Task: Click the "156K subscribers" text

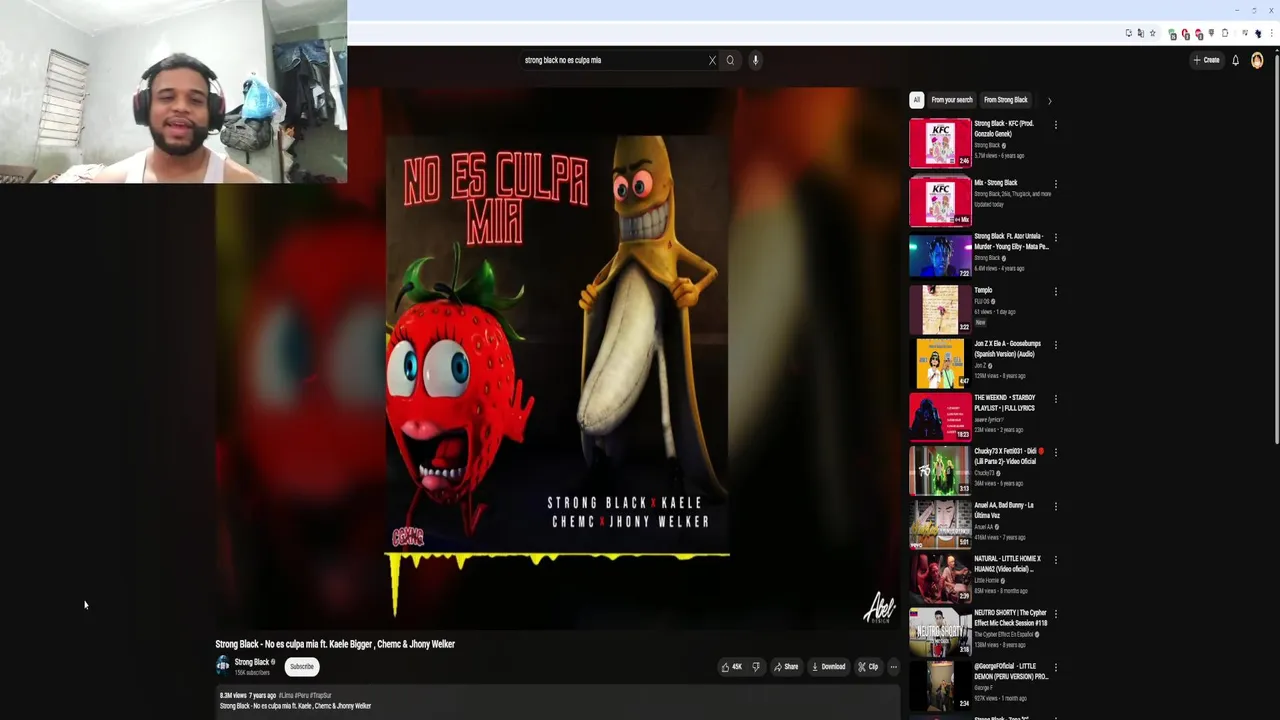Action: click(x=252, y=673)
